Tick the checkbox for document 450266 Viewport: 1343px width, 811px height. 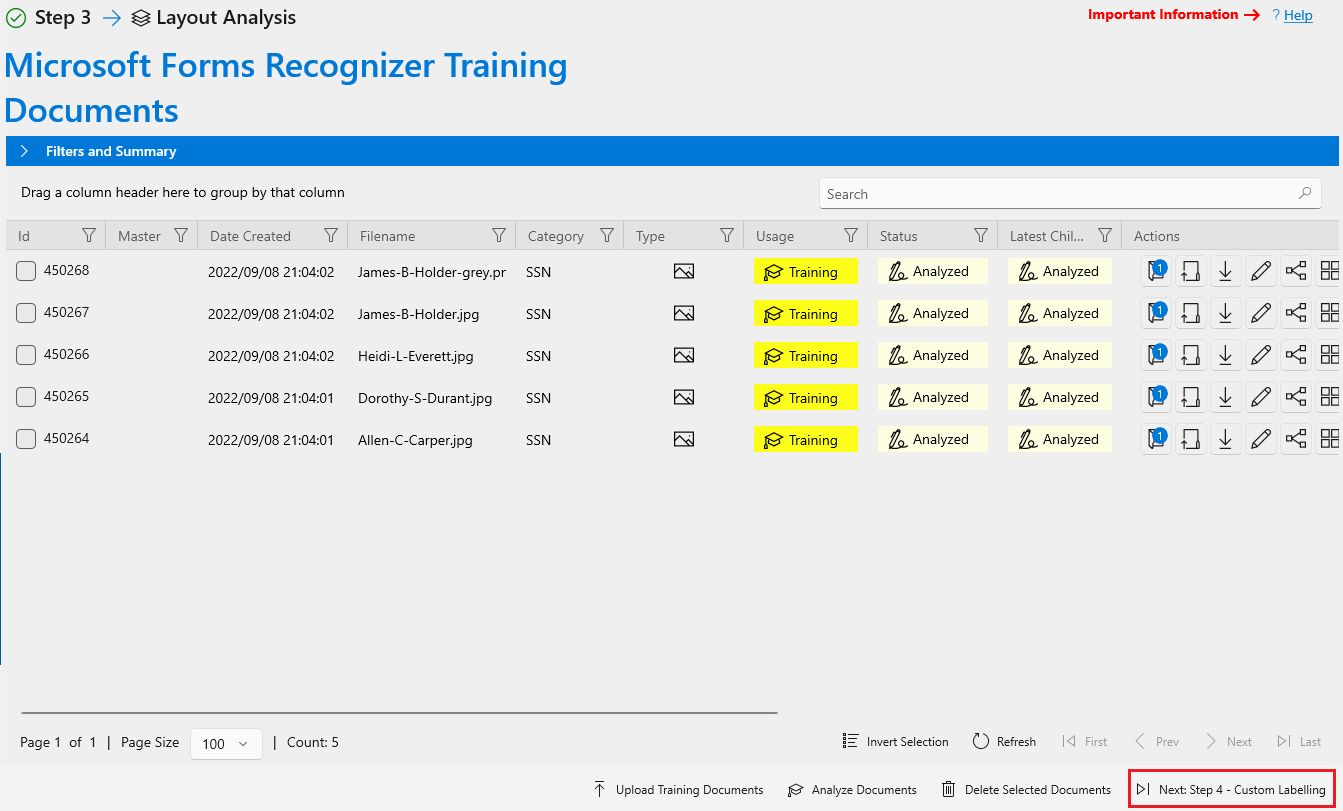click(26, 355)
